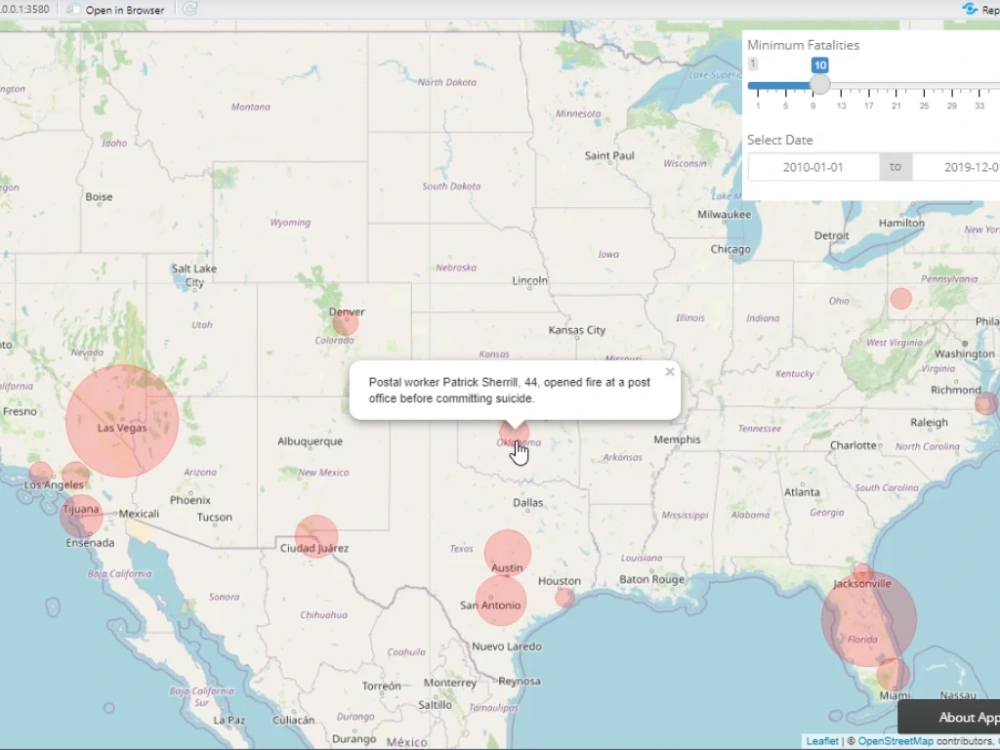Click the San Antonio circle marker
This screenshot has height=750, width=1000.
501,601
